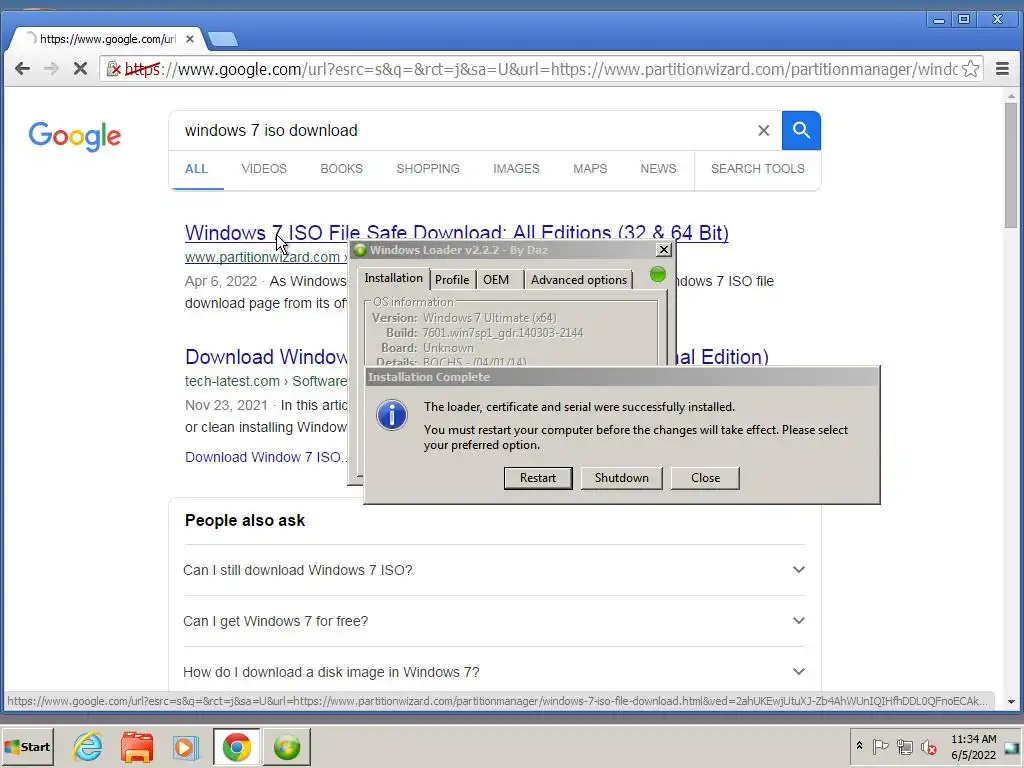
Task: Click the Windows Loader title bar icon
Action: click(359, 250)
